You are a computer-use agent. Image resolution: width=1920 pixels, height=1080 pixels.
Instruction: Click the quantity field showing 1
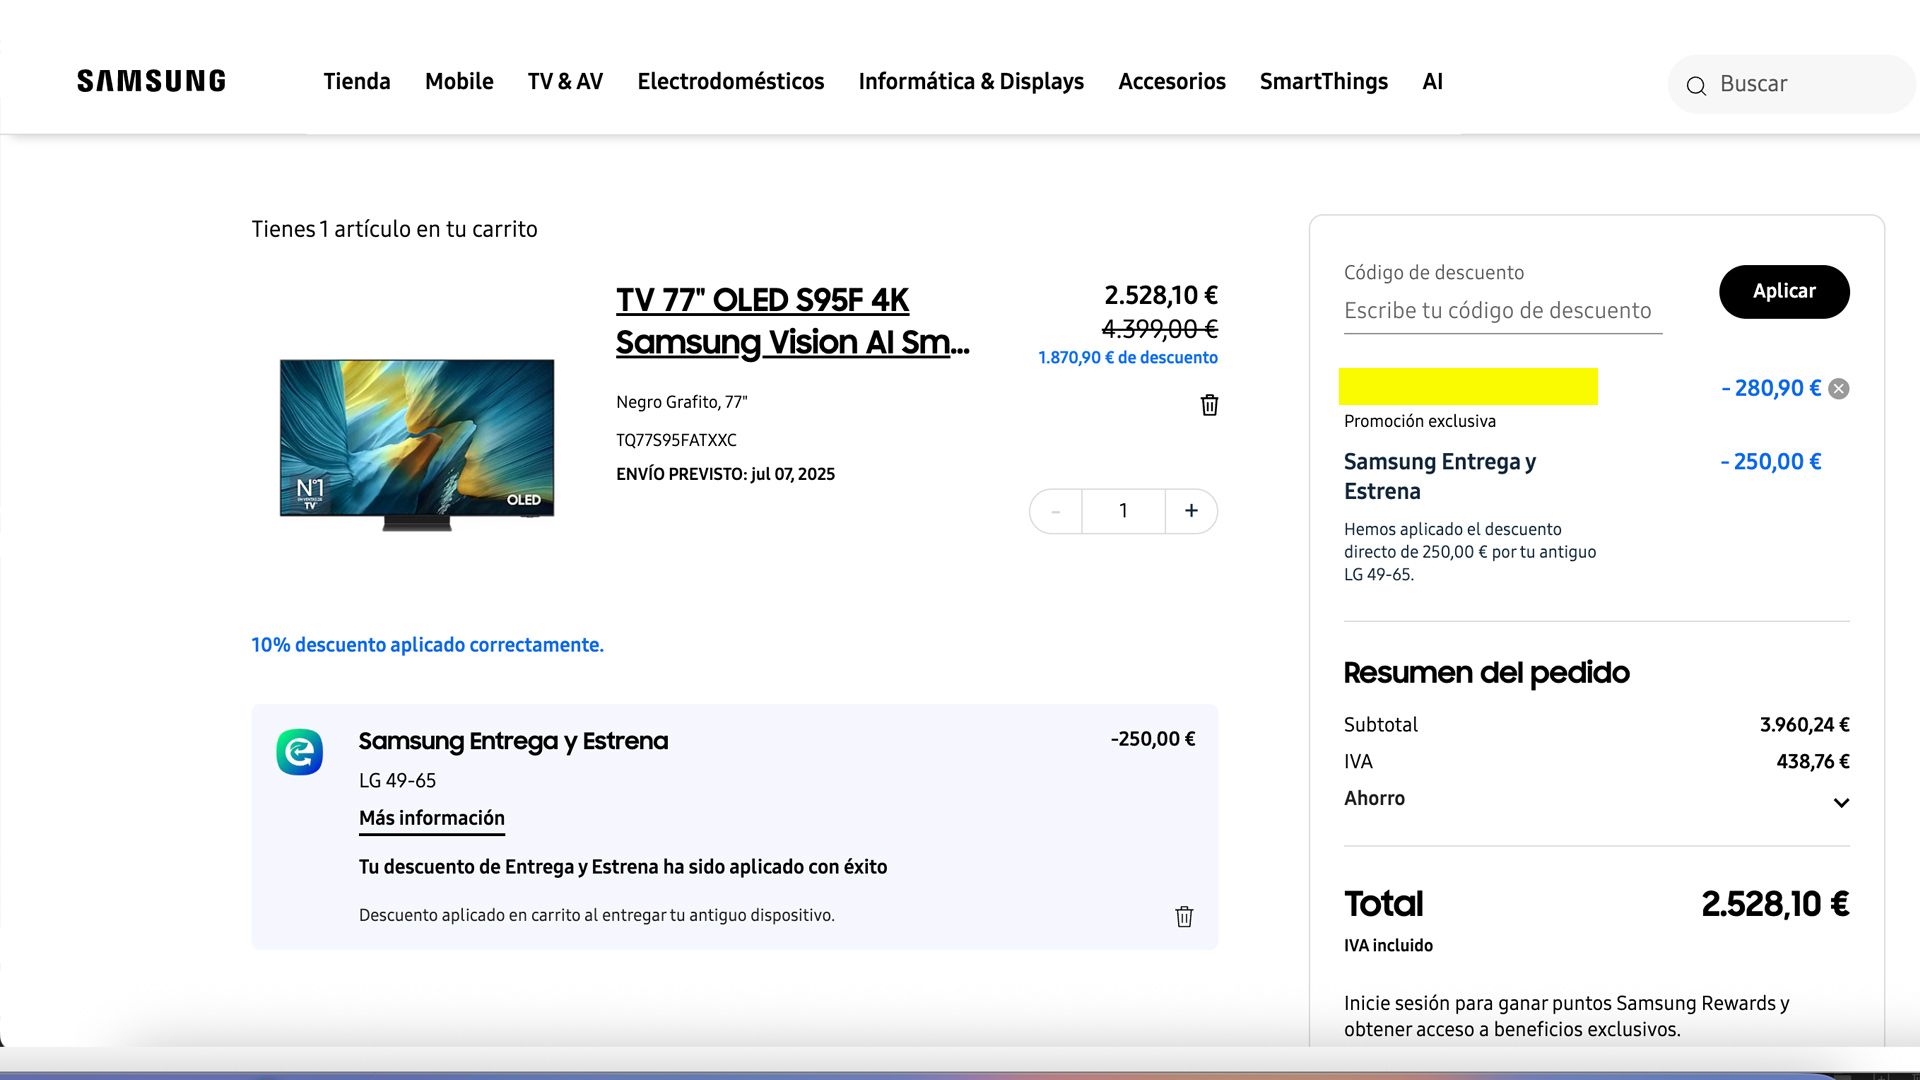coord(1123,511)
